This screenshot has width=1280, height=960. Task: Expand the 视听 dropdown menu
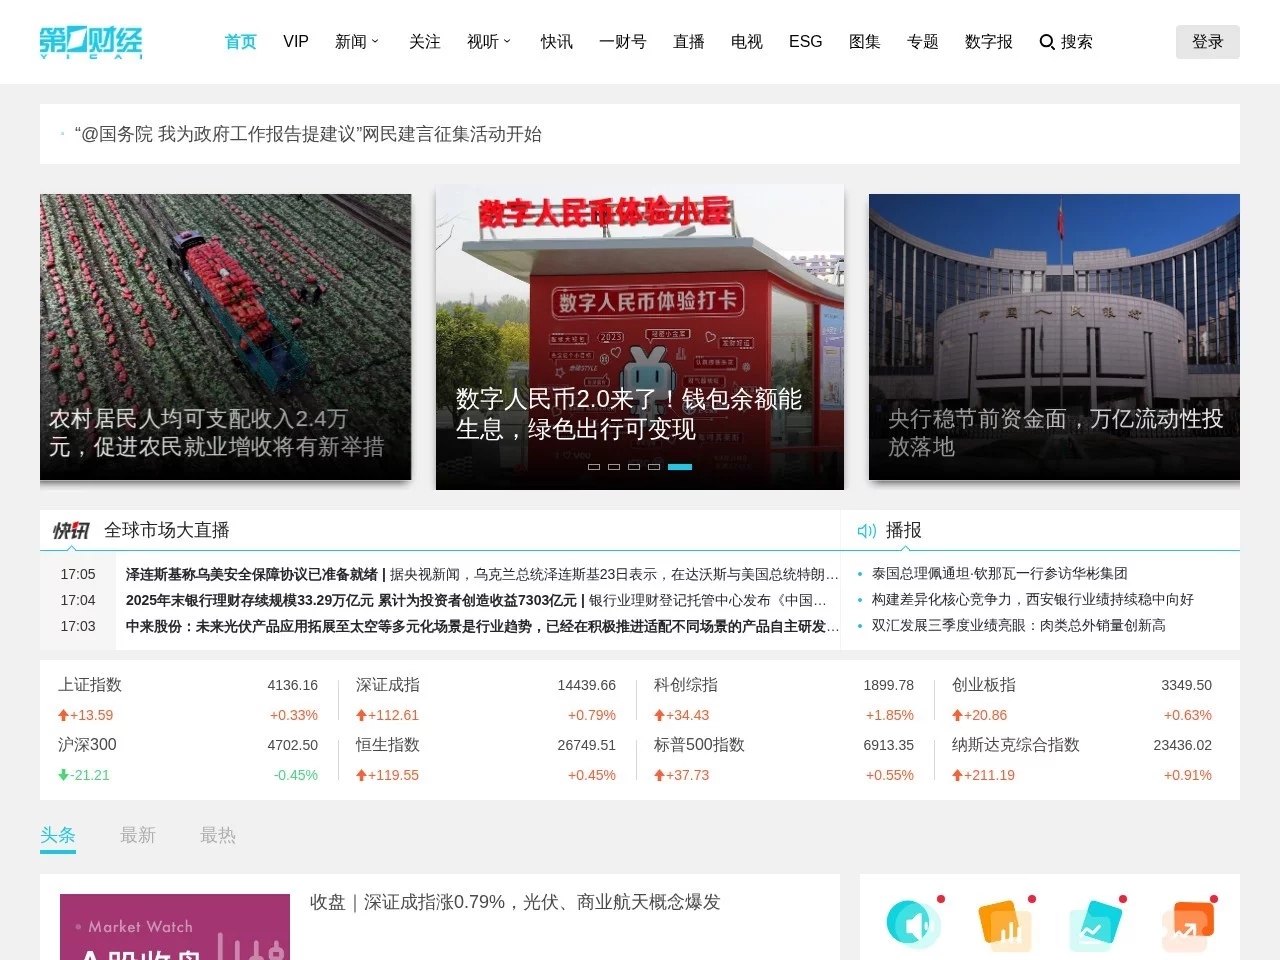[x=489, y=42]
